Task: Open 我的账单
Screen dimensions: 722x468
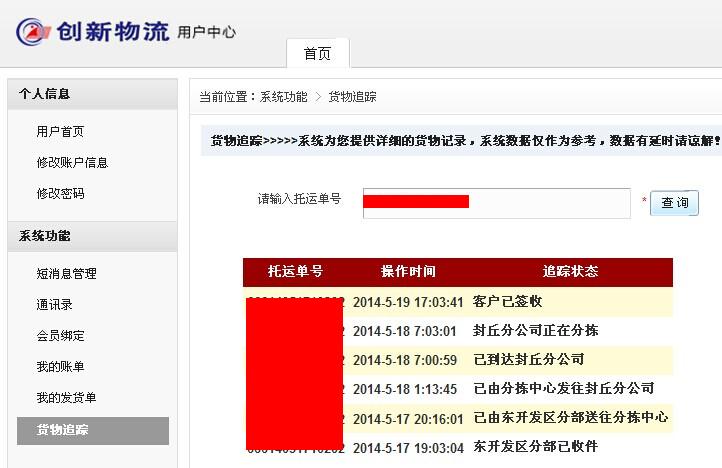Action: [60, 367]
